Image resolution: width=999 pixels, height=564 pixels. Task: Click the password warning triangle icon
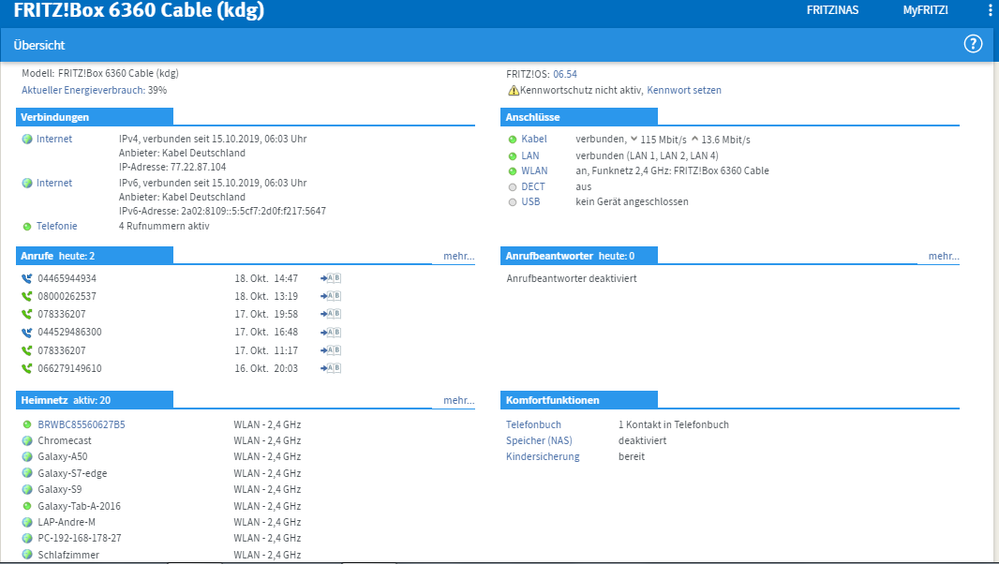(513, 90)
